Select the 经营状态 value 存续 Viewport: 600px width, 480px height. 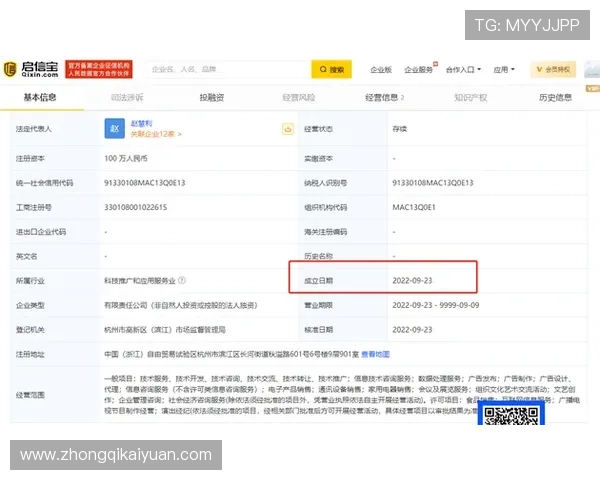click(x=399, y=129)
